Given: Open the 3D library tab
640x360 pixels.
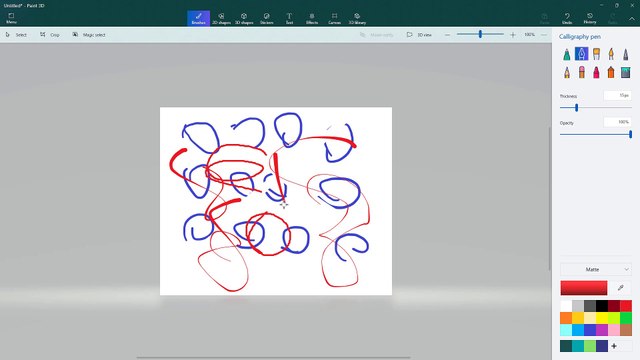Looking at the screenshot, I should click(357, 18).
